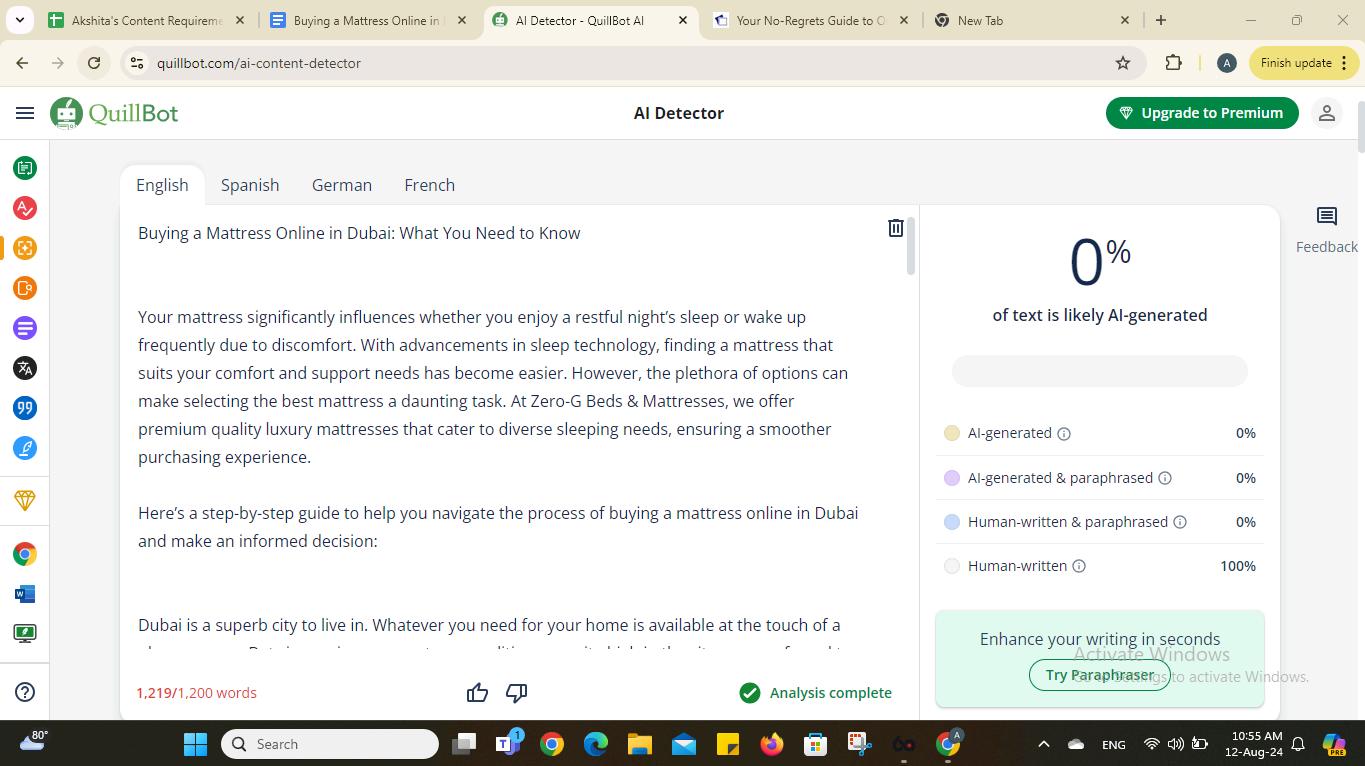Give thumbs up feedback on analysis
Viewport: 1365px width, 766px height.
point(477,692)
